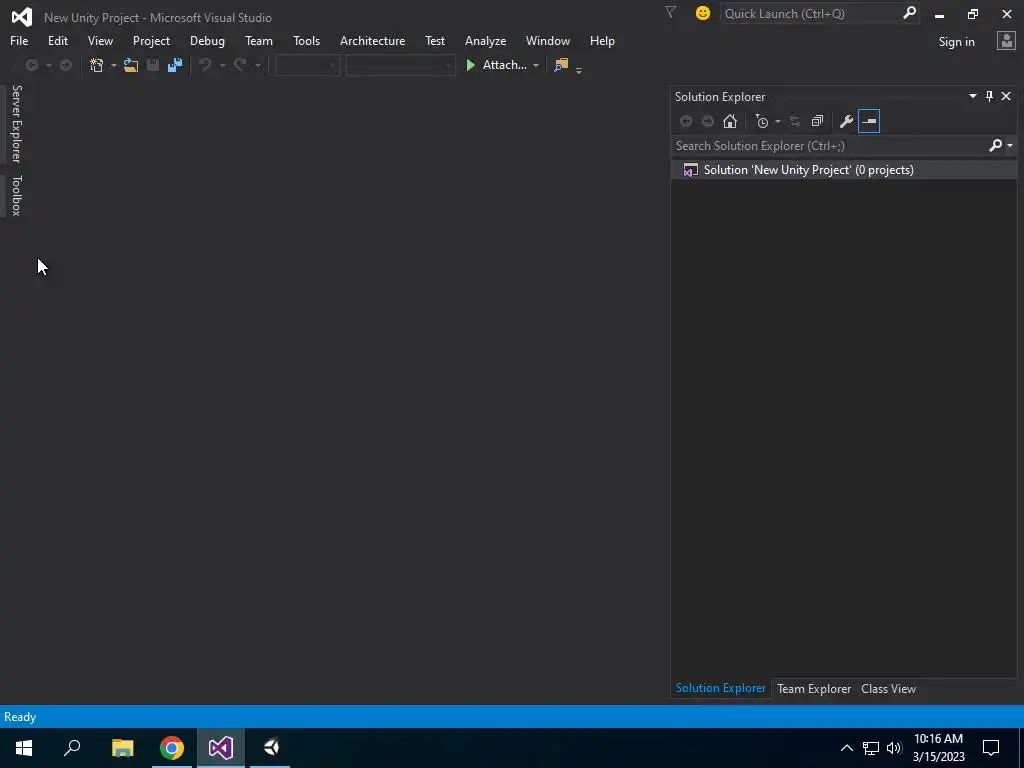Image resolution: width=1024 pixels, height=768 pixels.
Task: Open Google Chrome from the taskbar
Action: pyautogui.click(x=172, y=748)
